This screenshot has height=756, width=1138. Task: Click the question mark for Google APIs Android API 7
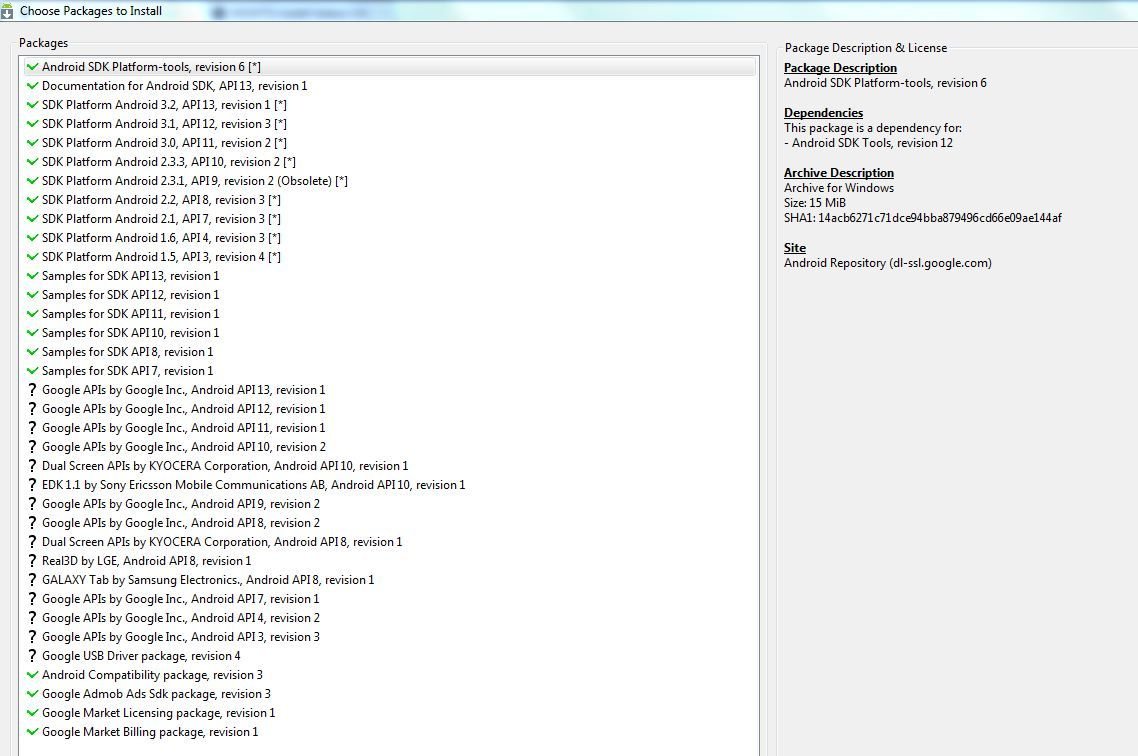tap(32, 599)
